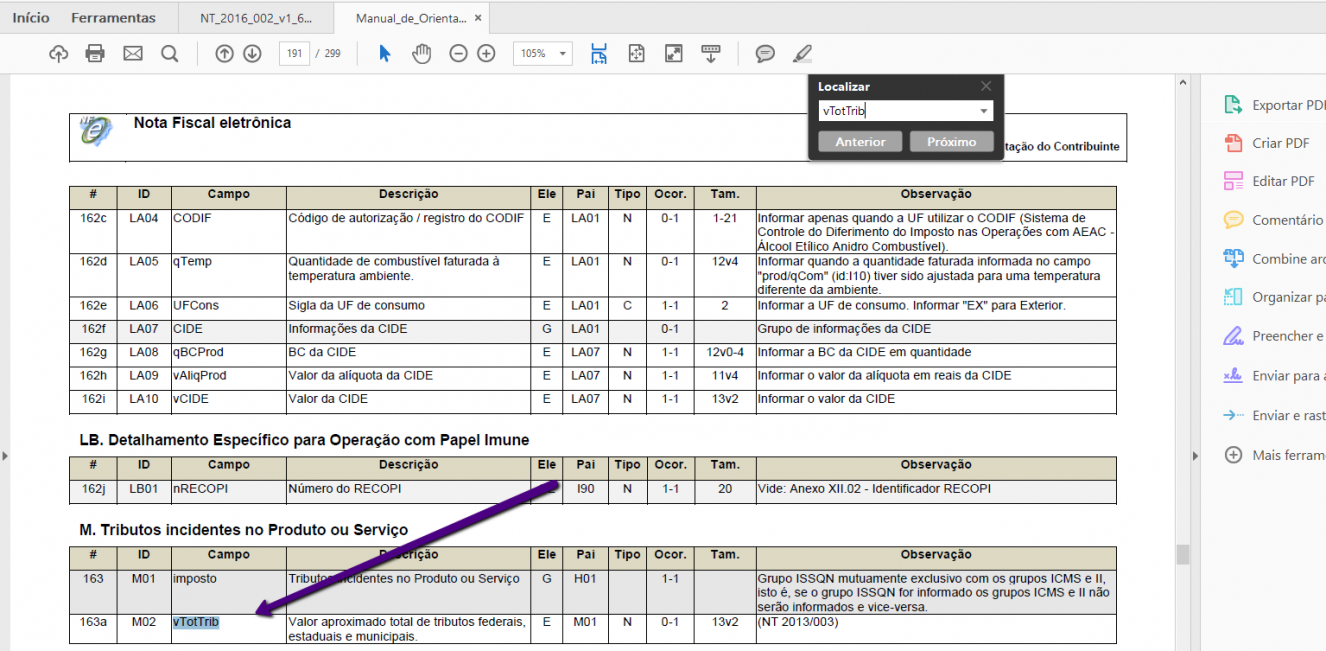This screenshot has width=1326, height=651.
Task: Open the search magnifier tool
Action: click(x=170, y=54)
